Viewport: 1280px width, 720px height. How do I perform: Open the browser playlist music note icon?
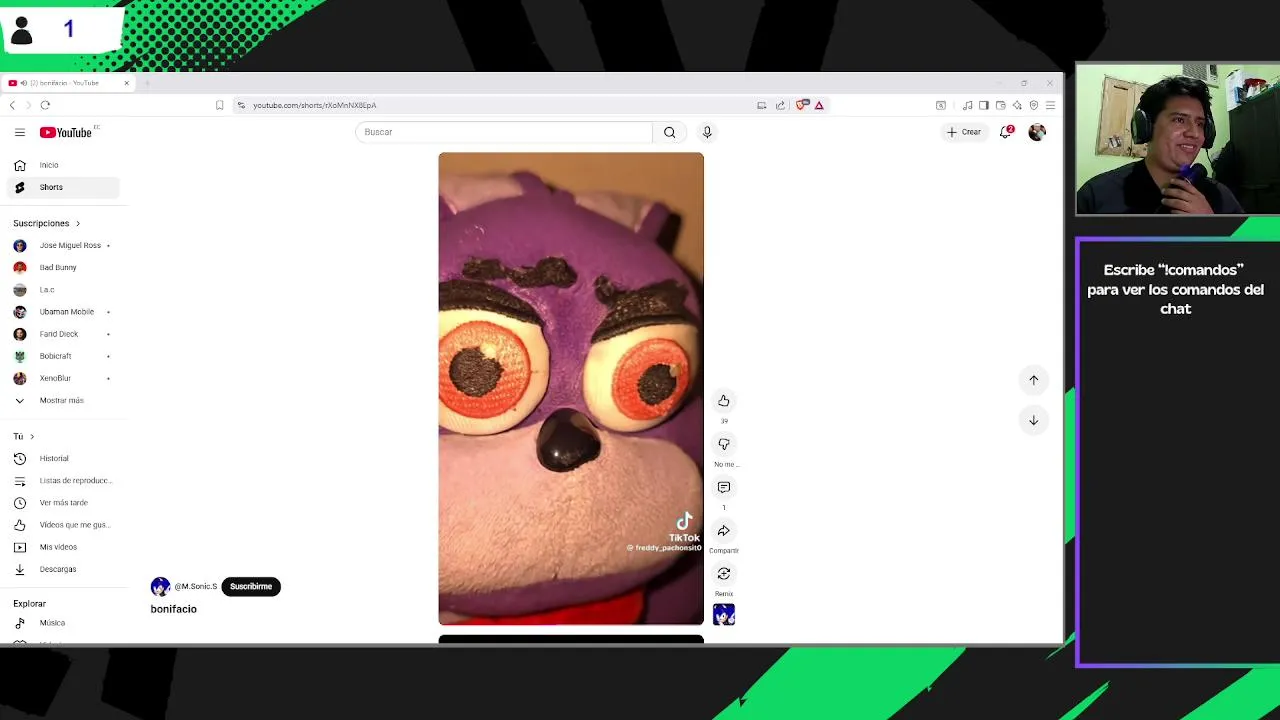[x=967, y=105]
